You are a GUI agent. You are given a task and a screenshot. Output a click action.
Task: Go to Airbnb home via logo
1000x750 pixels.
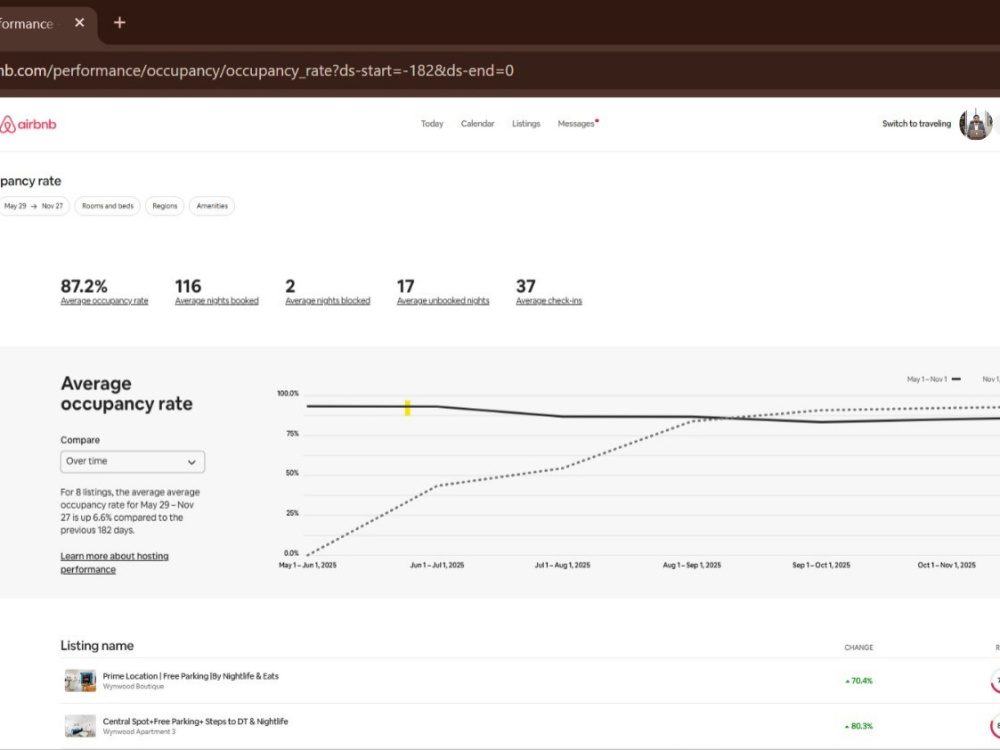coord(28,124)
